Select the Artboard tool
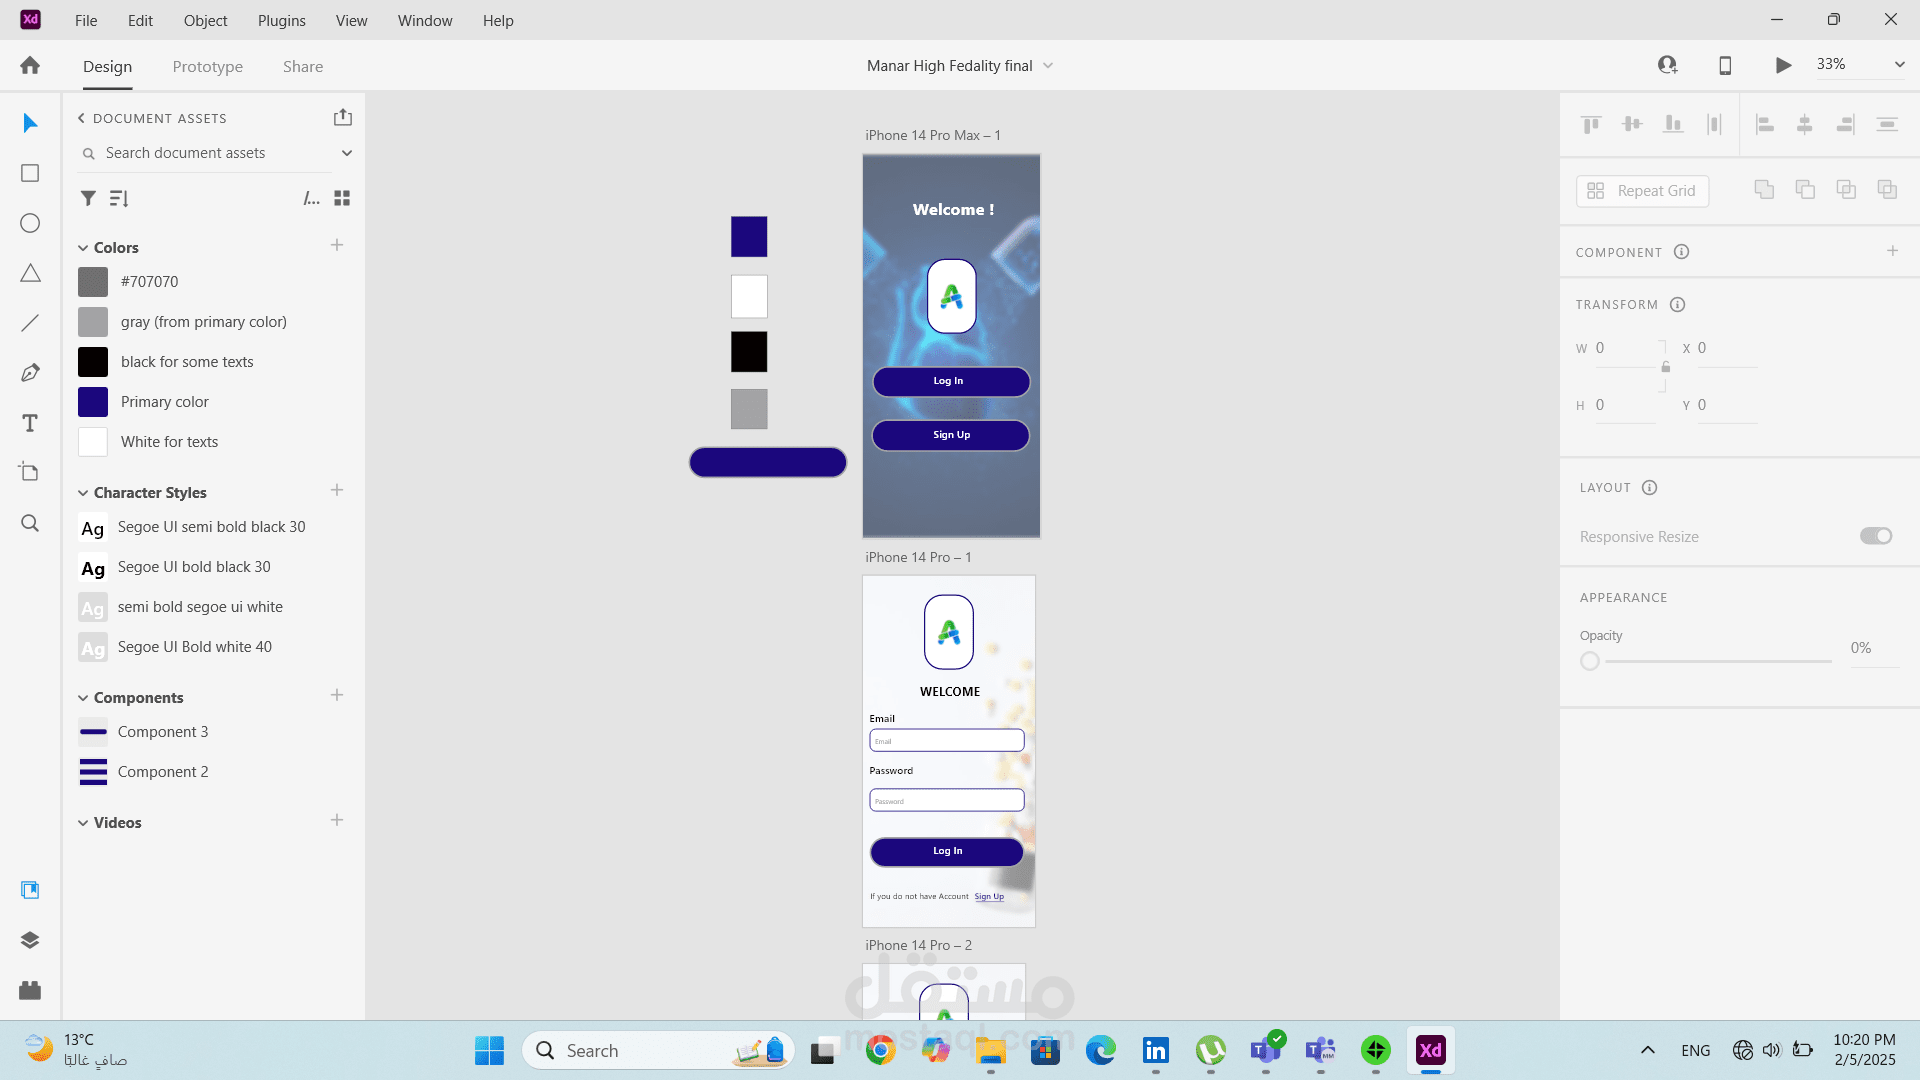 pyautogui.click(x=30, y=472)
